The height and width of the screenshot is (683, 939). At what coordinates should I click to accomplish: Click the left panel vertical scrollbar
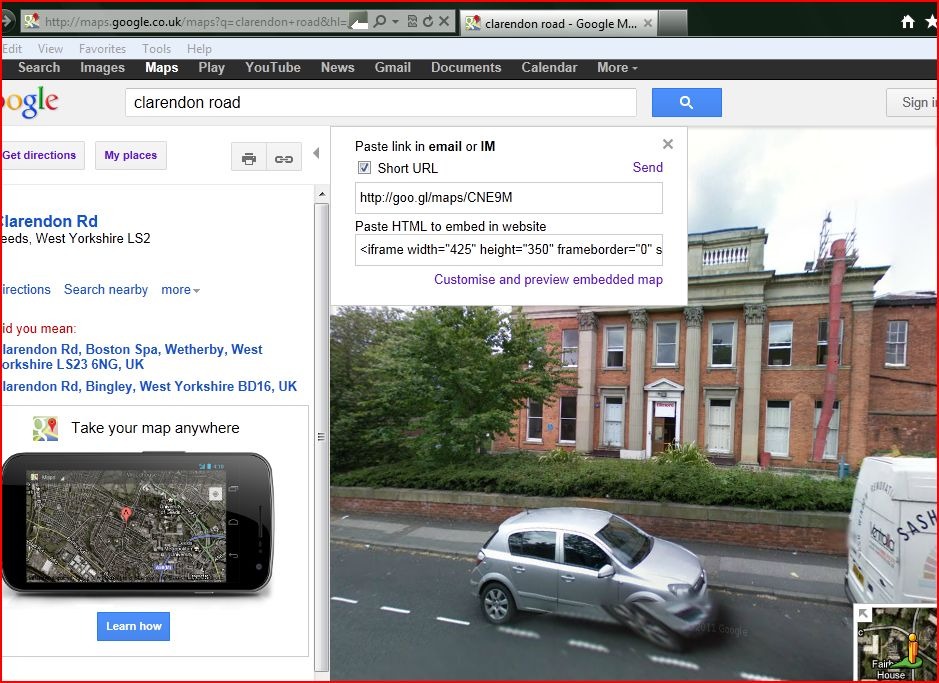pyautogui.click(x=322, y=437)
